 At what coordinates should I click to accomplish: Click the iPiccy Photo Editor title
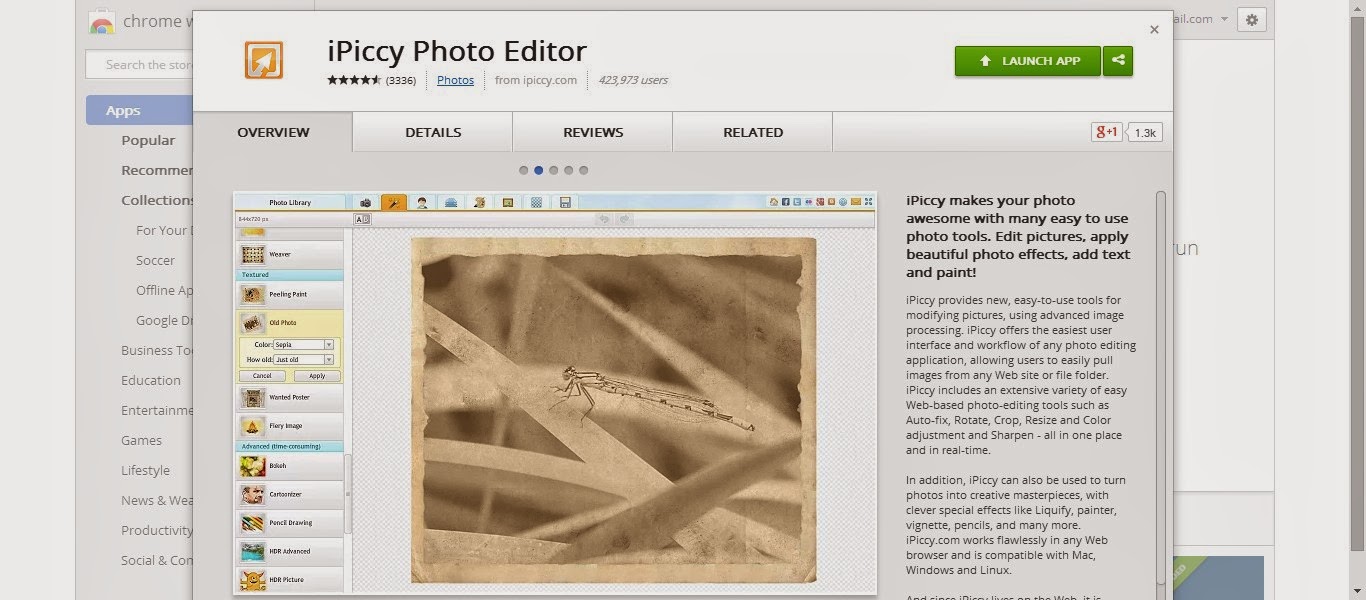click(457, 51)
